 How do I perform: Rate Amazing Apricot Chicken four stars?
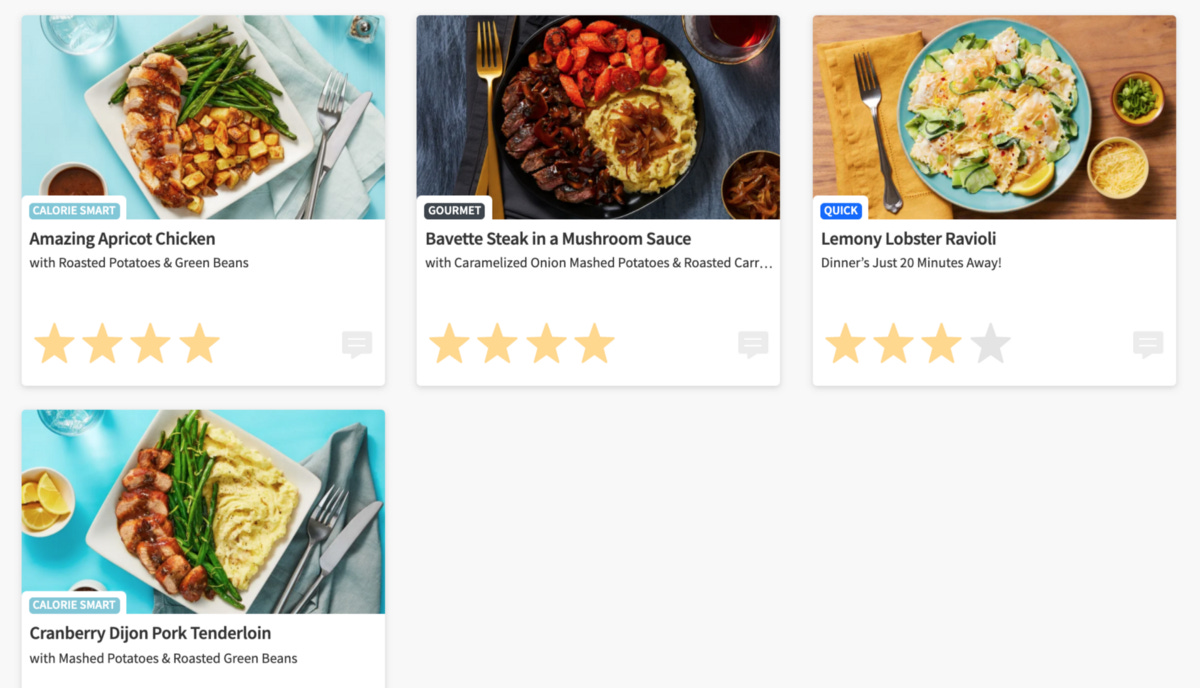point(199,344)
